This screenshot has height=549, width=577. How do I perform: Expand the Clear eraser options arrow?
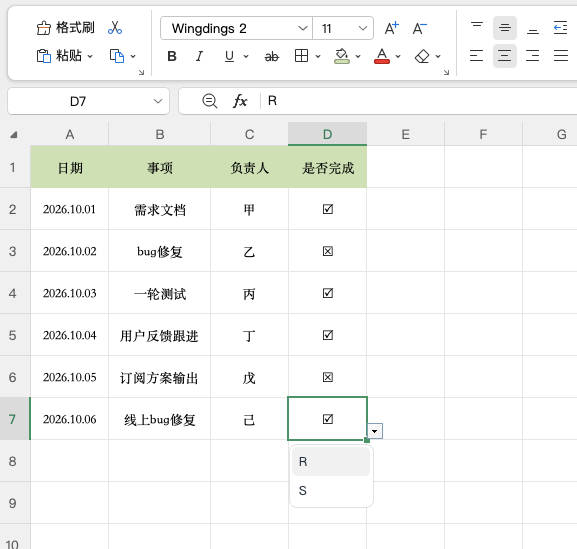pos(438,56)
